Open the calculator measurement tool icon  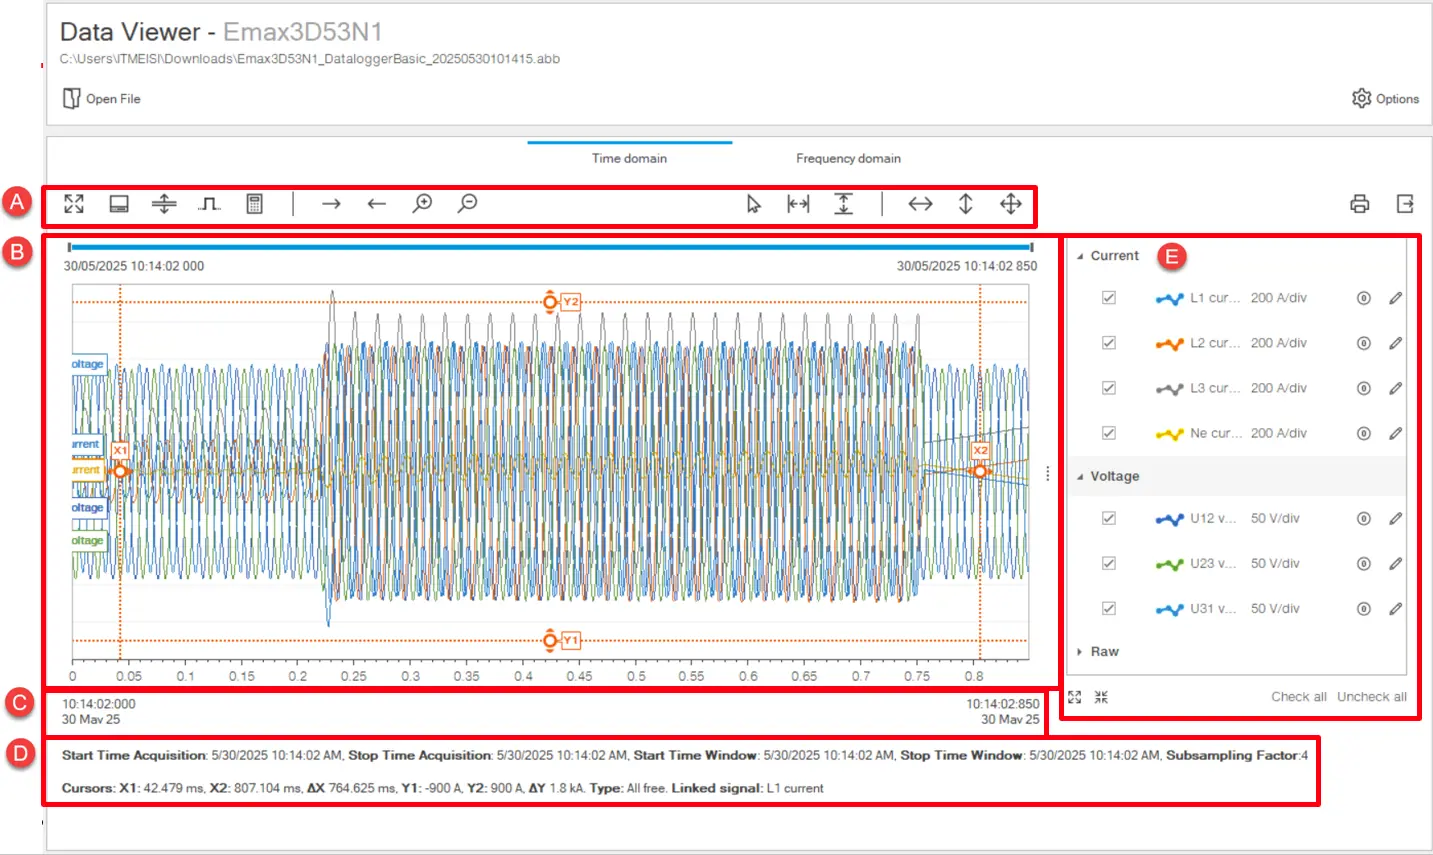[255, 203]
